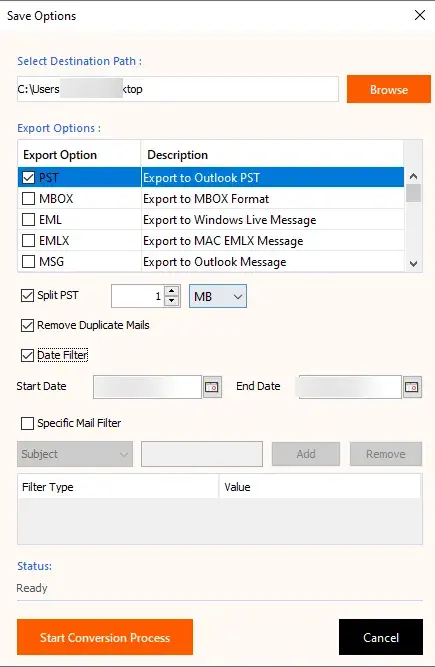The image size is (435, 667).
Task: Click the Export Option column header
Action: [x=79, y=154]
